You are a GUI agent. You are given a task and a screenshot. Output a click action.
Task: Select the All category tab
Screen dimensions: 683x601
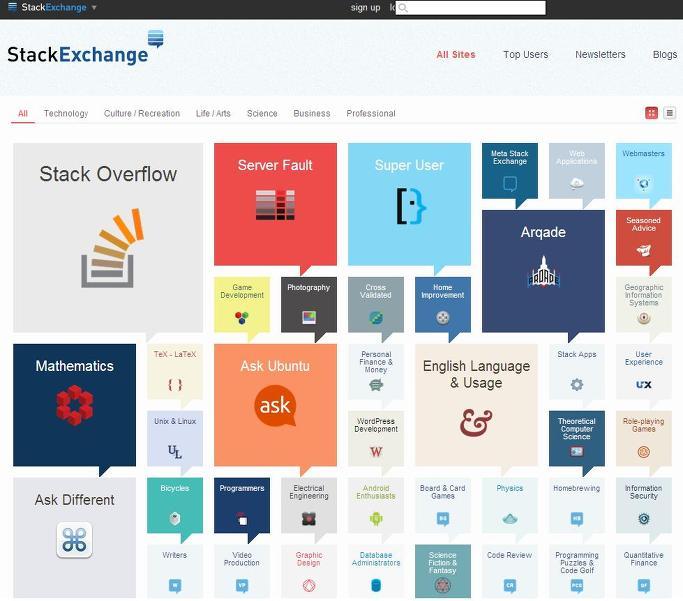click(x=23, y=114)
